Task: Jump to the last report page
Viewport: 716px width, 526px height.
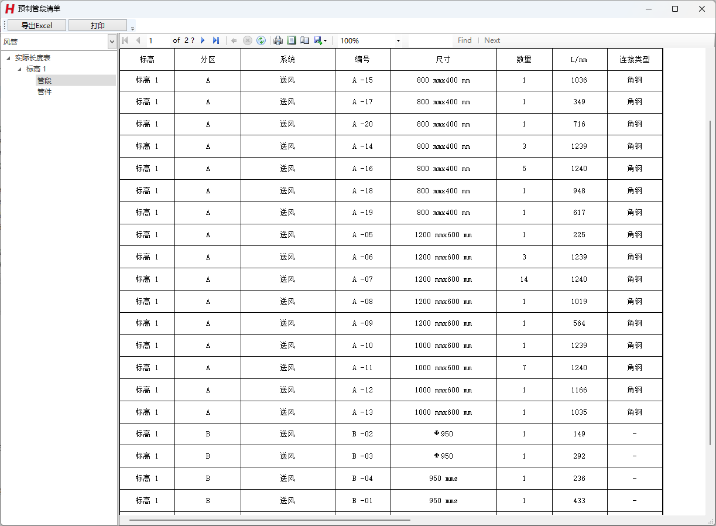Action: click(x=215, y=41)
